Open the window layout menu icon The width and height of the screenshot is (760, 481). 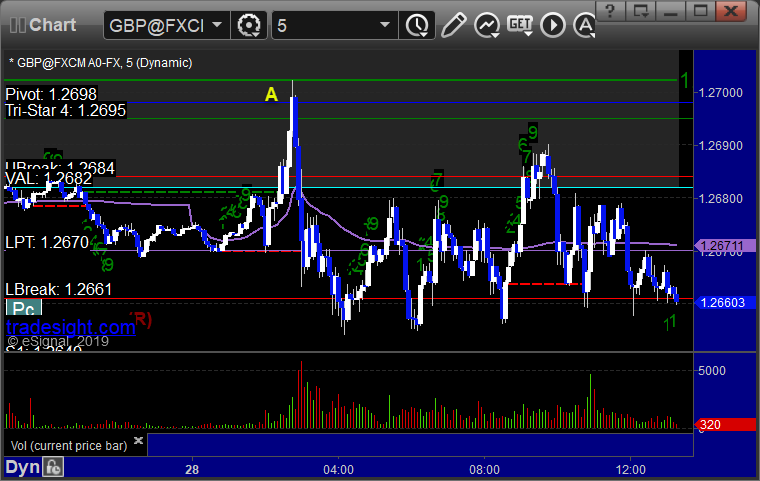coord(641,10)
